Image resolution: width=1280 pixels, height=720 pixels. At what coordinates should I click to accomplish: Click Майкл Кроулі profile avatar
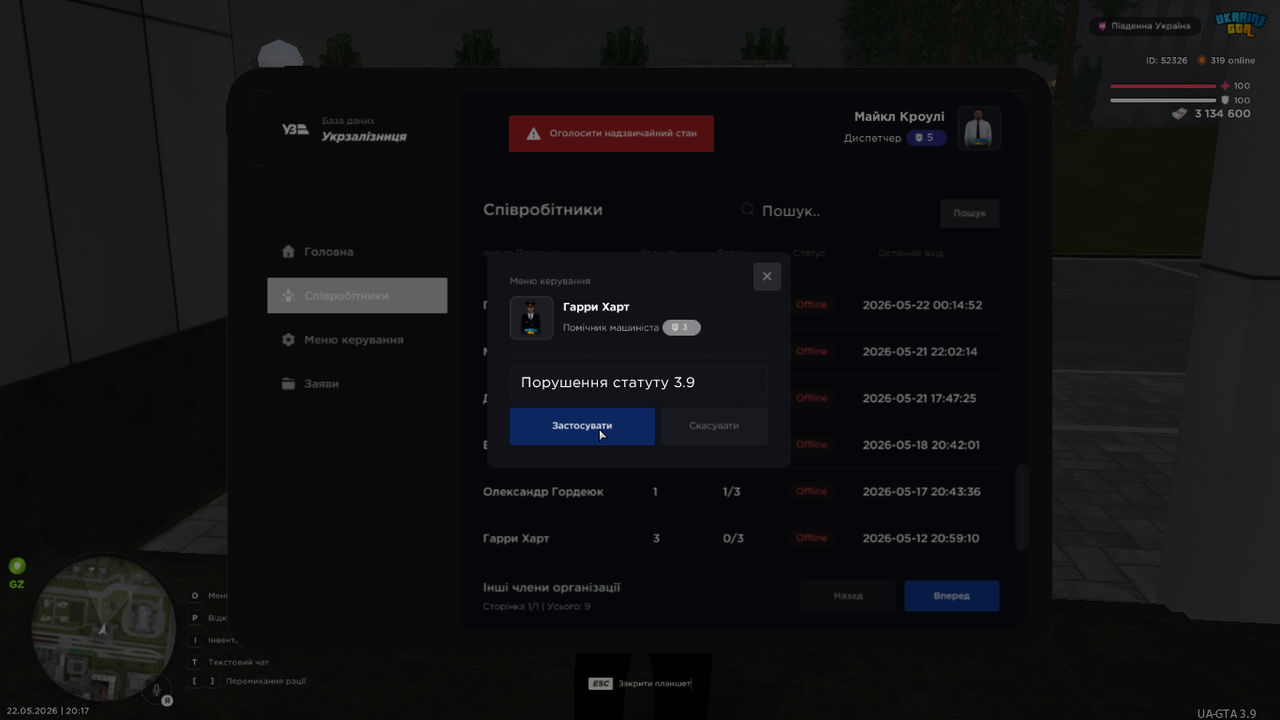click(979, 128)
